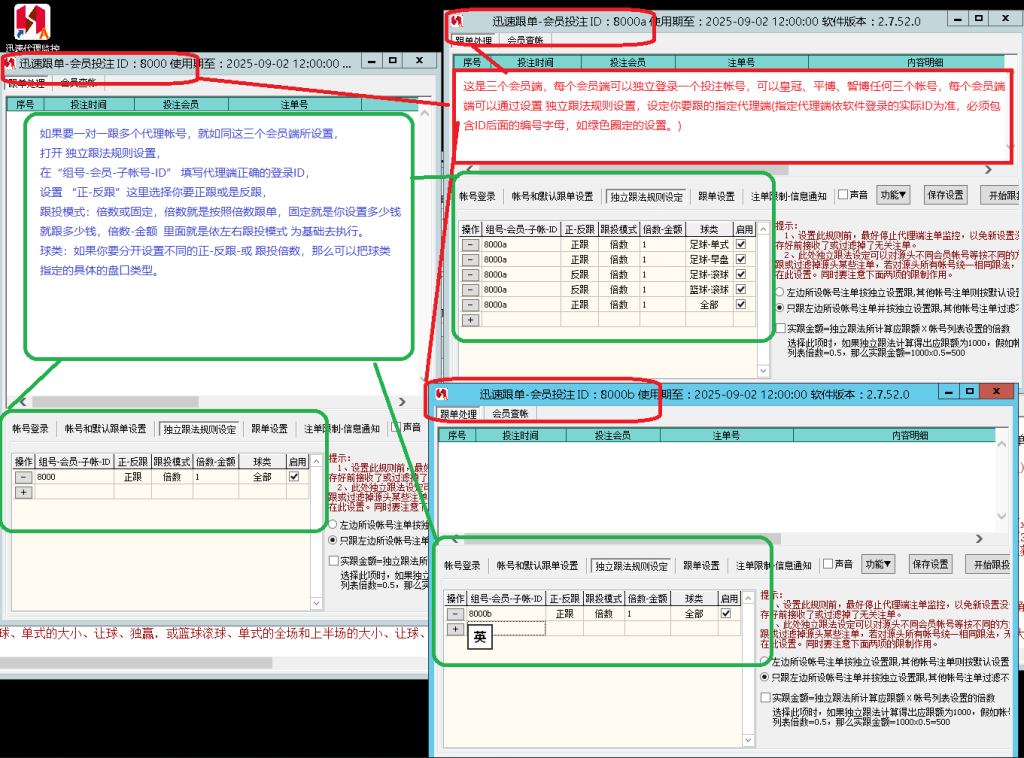Delete the 8000b rule row using the minus button
Screen dimensions: 1024x758
(455, 614)
